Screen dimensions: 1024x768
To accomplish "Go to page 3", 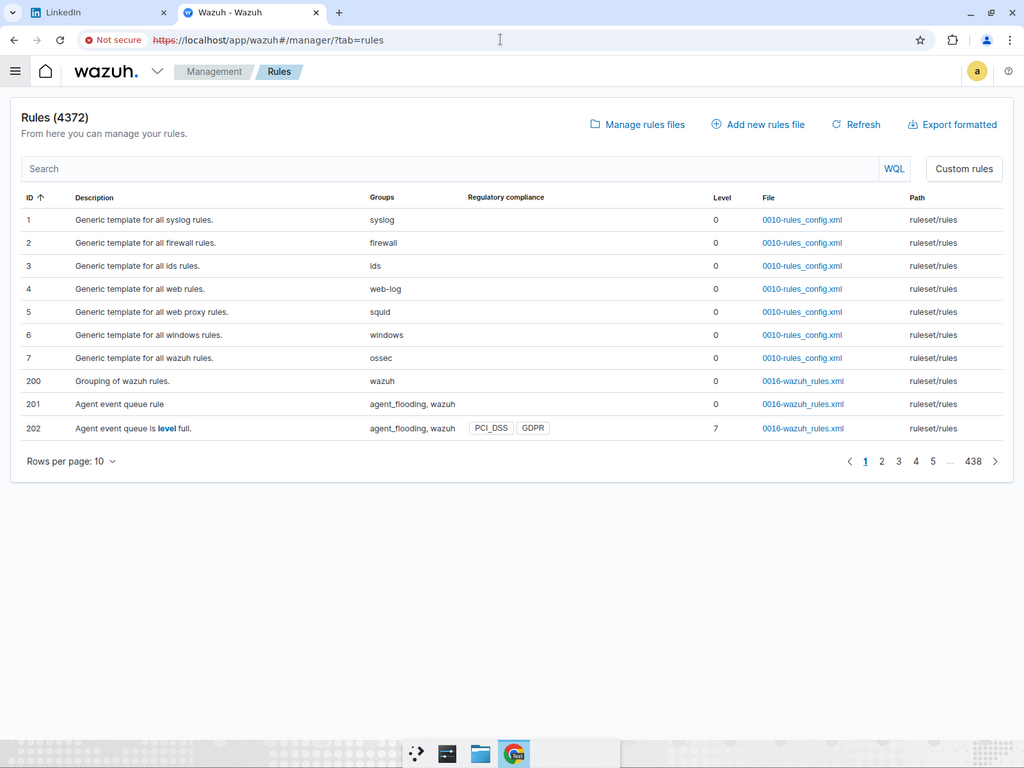I will coord(899,462).
